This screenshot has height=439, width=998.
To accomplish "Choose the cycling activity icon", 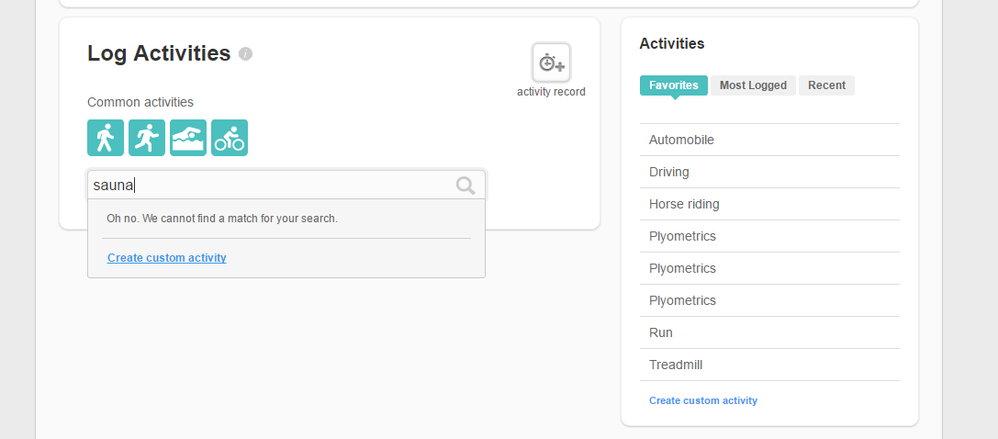I will click(x=229, y=138).
